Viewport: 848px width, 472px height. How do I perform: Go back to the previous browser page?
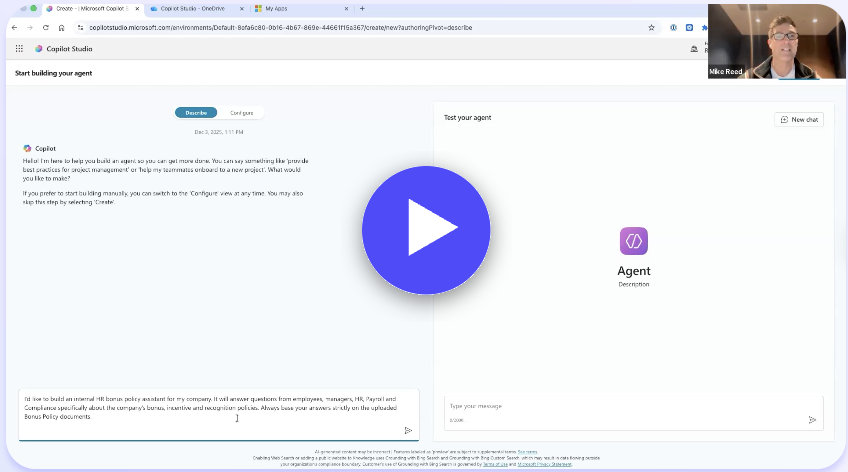click(14, 27)
